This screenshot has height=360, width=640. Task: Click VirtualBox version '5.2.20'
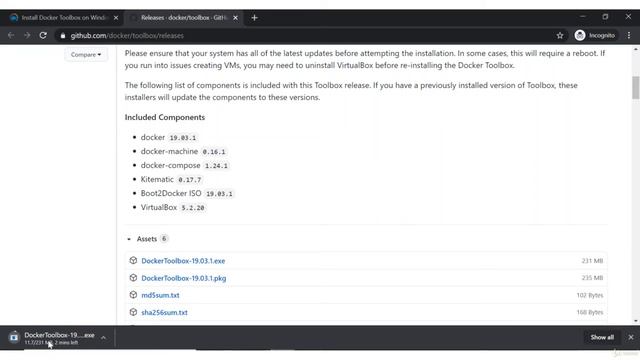coord(193,208)
